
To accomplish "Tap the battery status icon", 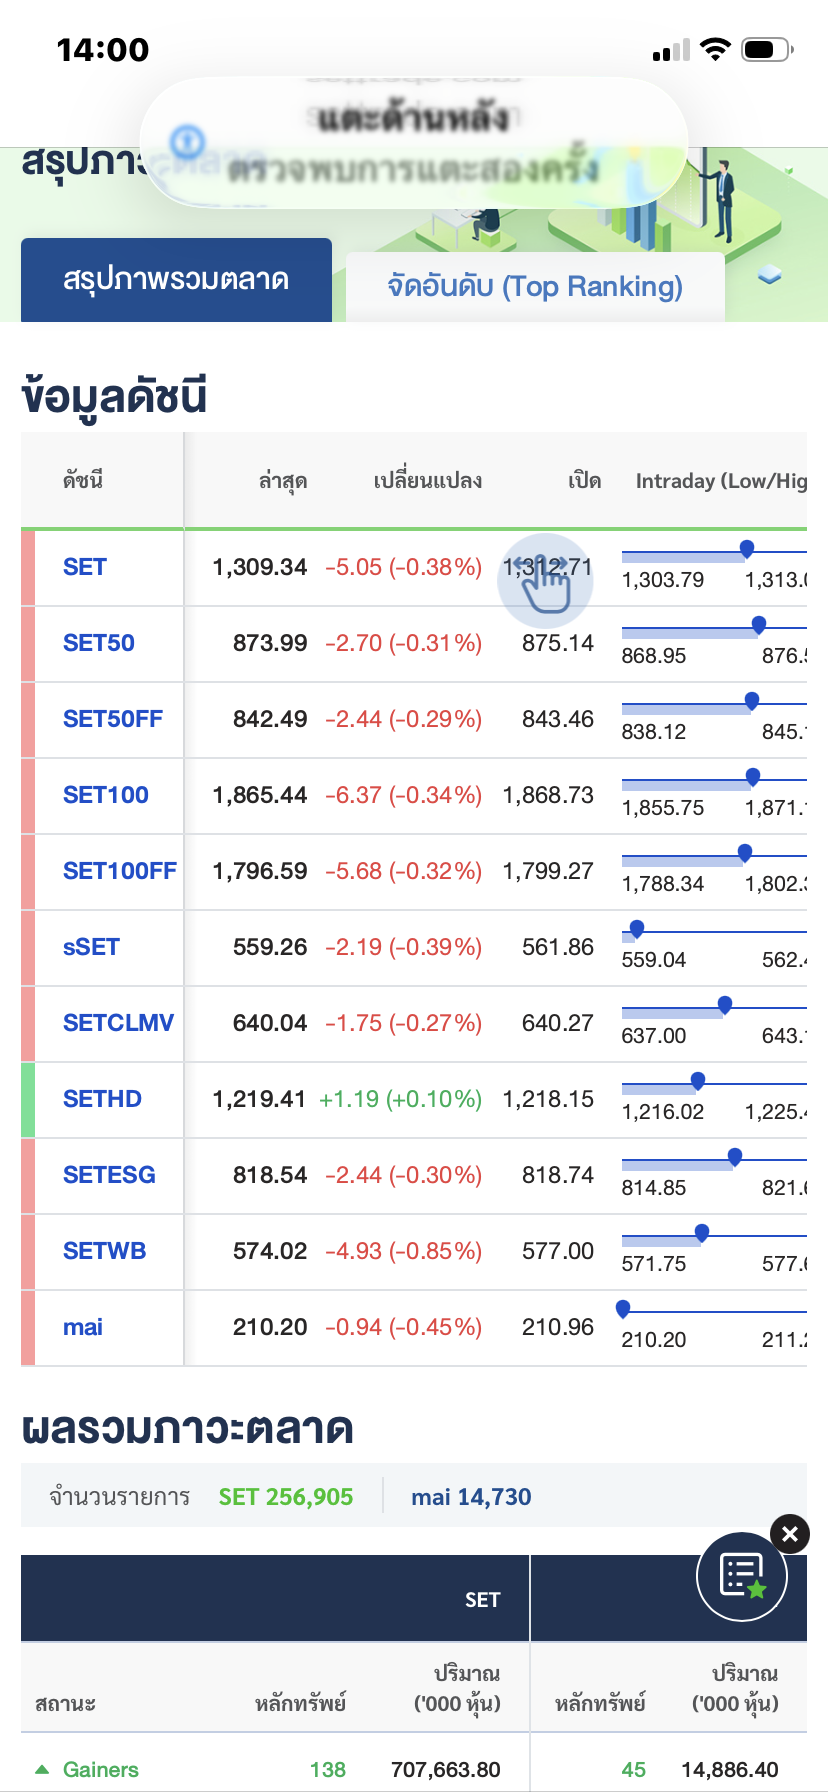I will click(x=767, y=50).
